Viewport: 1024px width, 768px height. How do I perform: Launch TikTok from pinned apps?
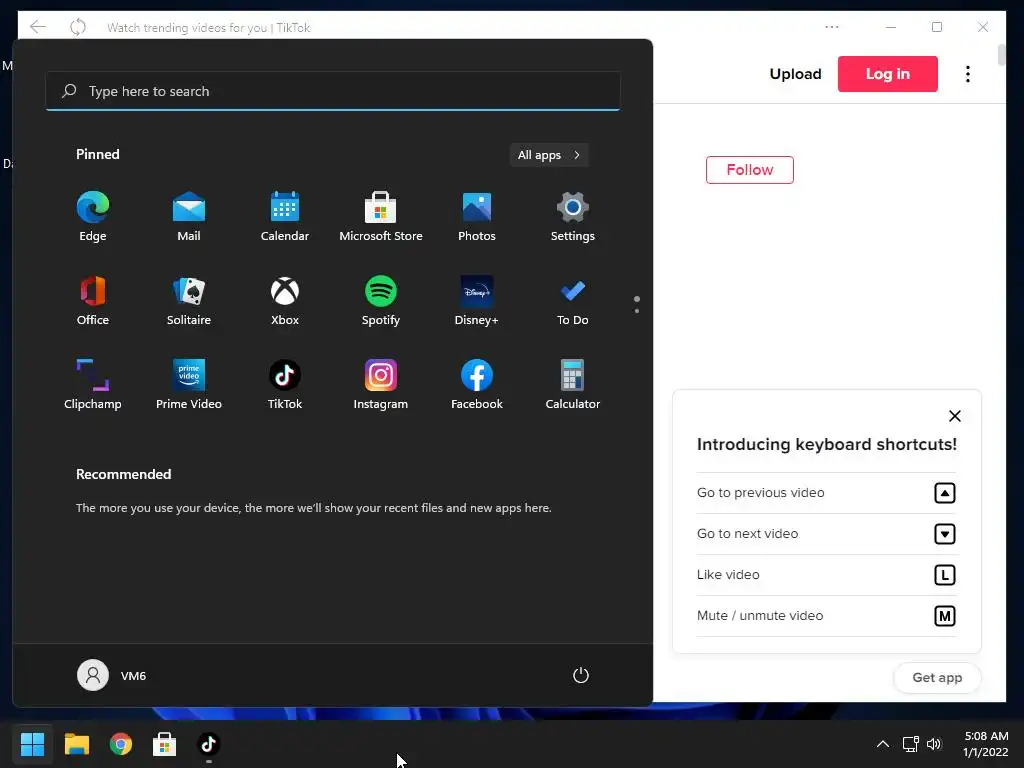point(285,385)
